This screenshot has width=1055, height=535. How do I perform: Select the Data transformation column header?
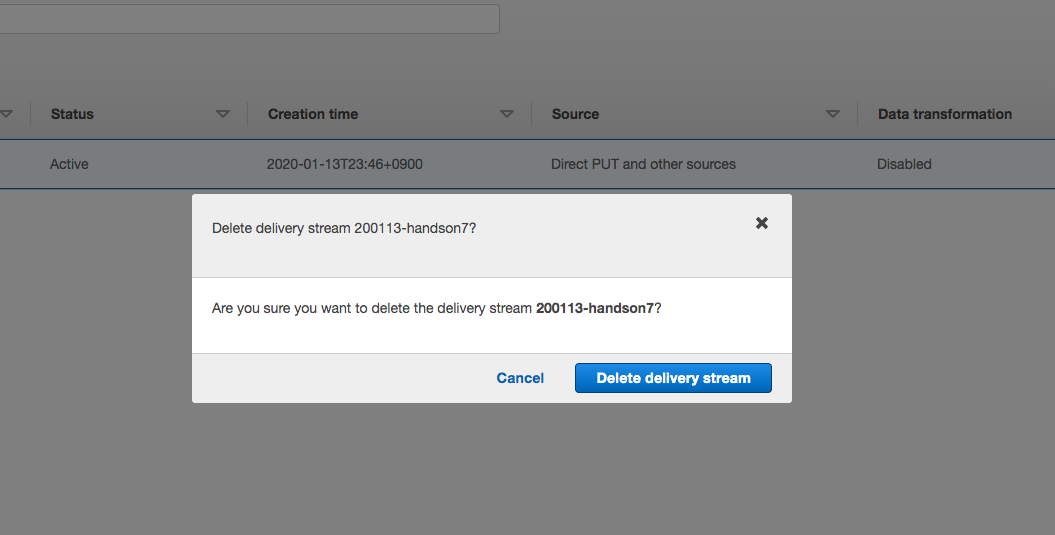click(x=945, y=114)
